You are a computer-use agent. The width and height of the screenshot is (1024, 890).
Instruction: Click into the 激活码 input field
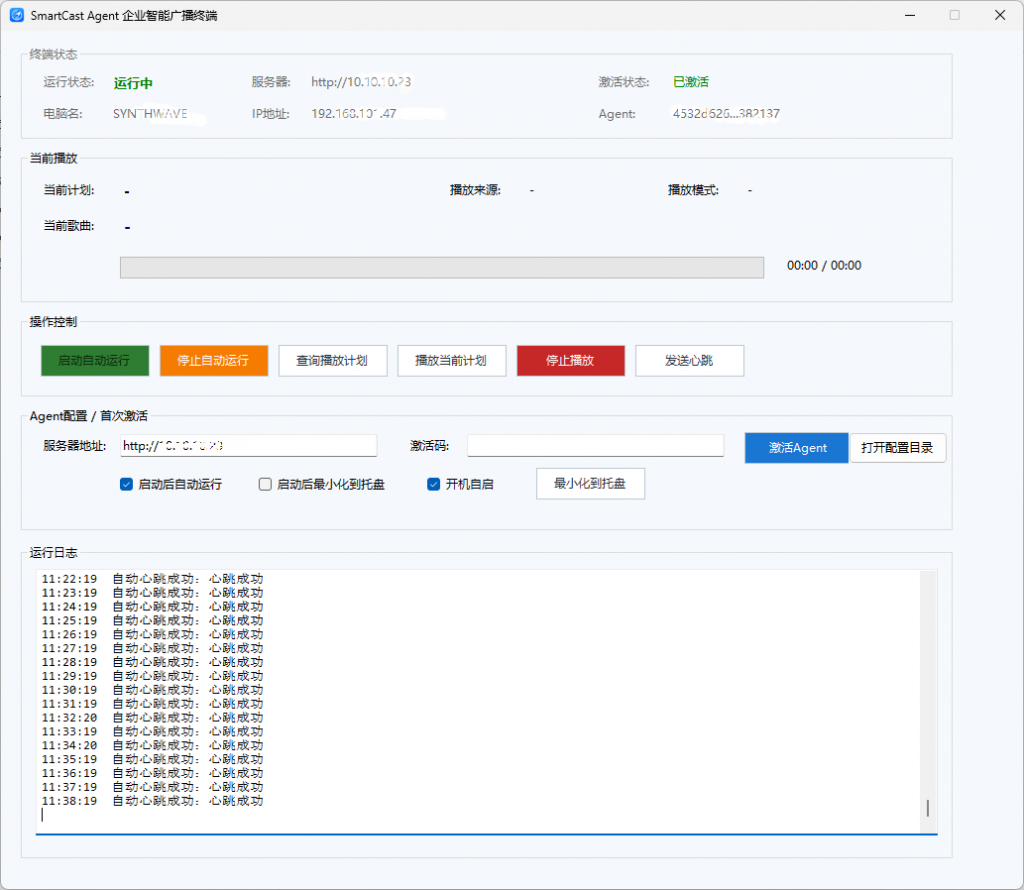(596, 446)
